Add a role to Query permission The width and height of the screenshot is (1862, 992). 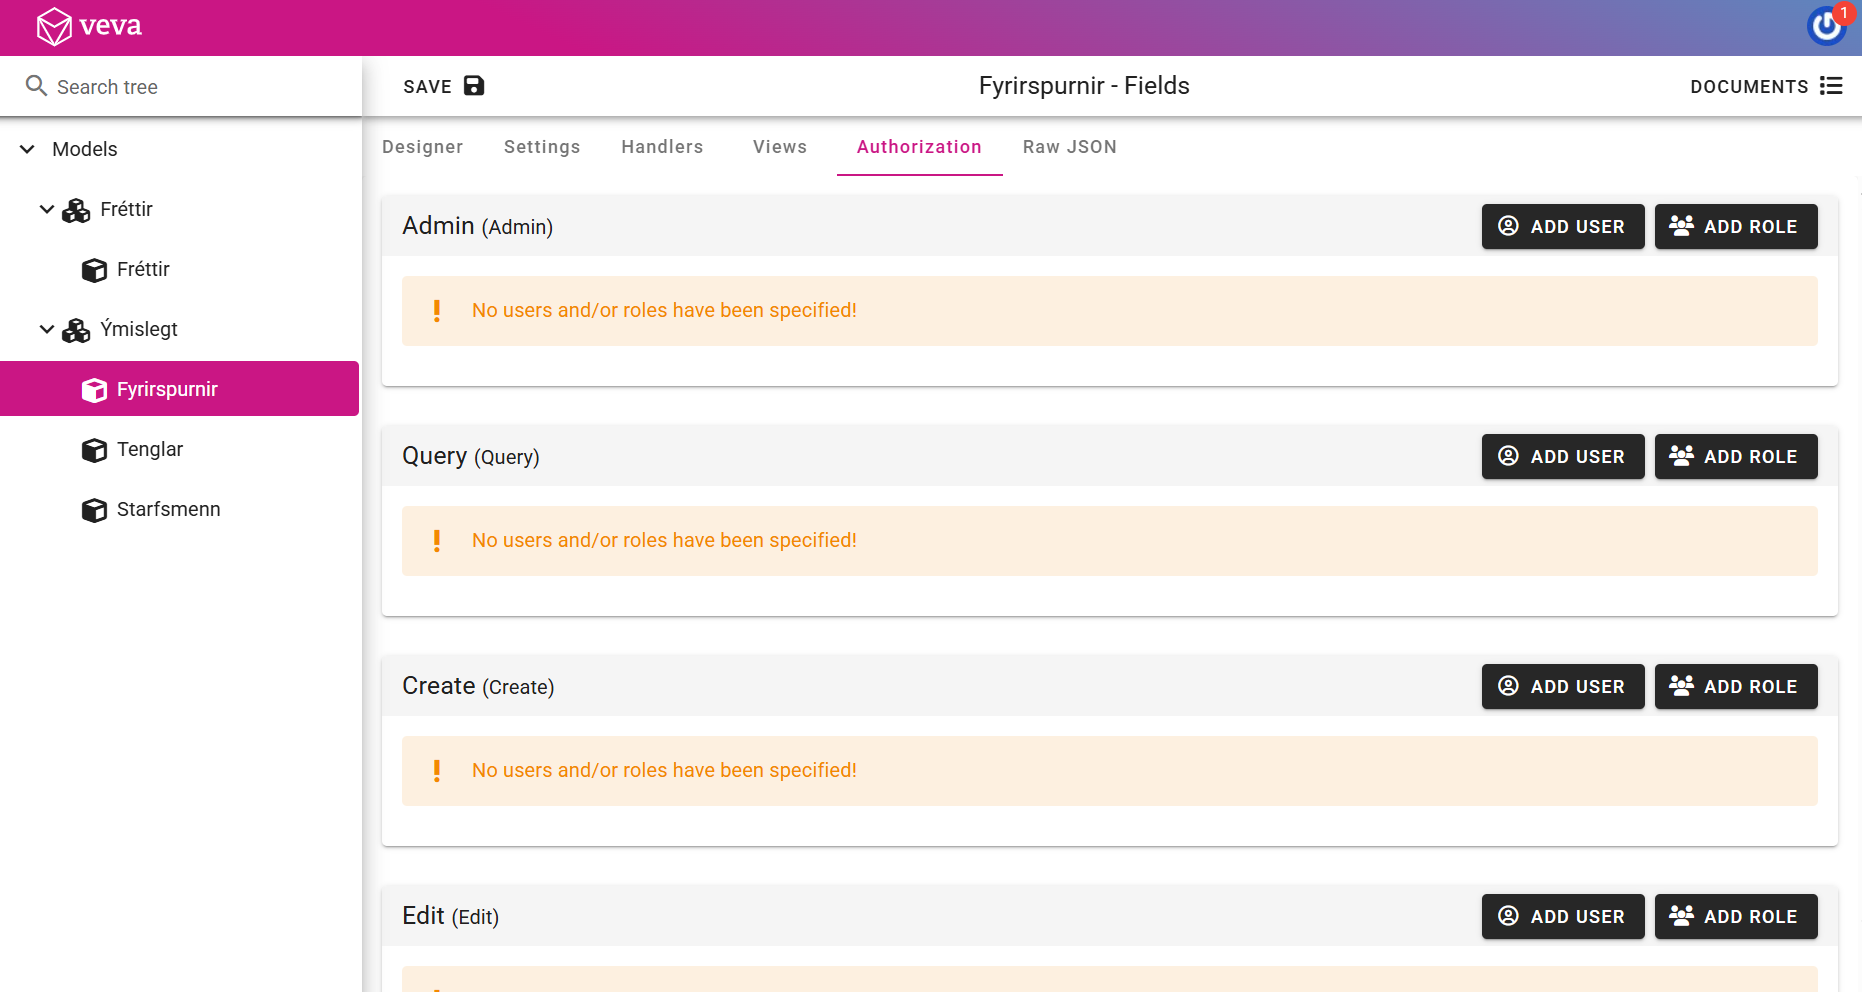(x=1735, y=457)
